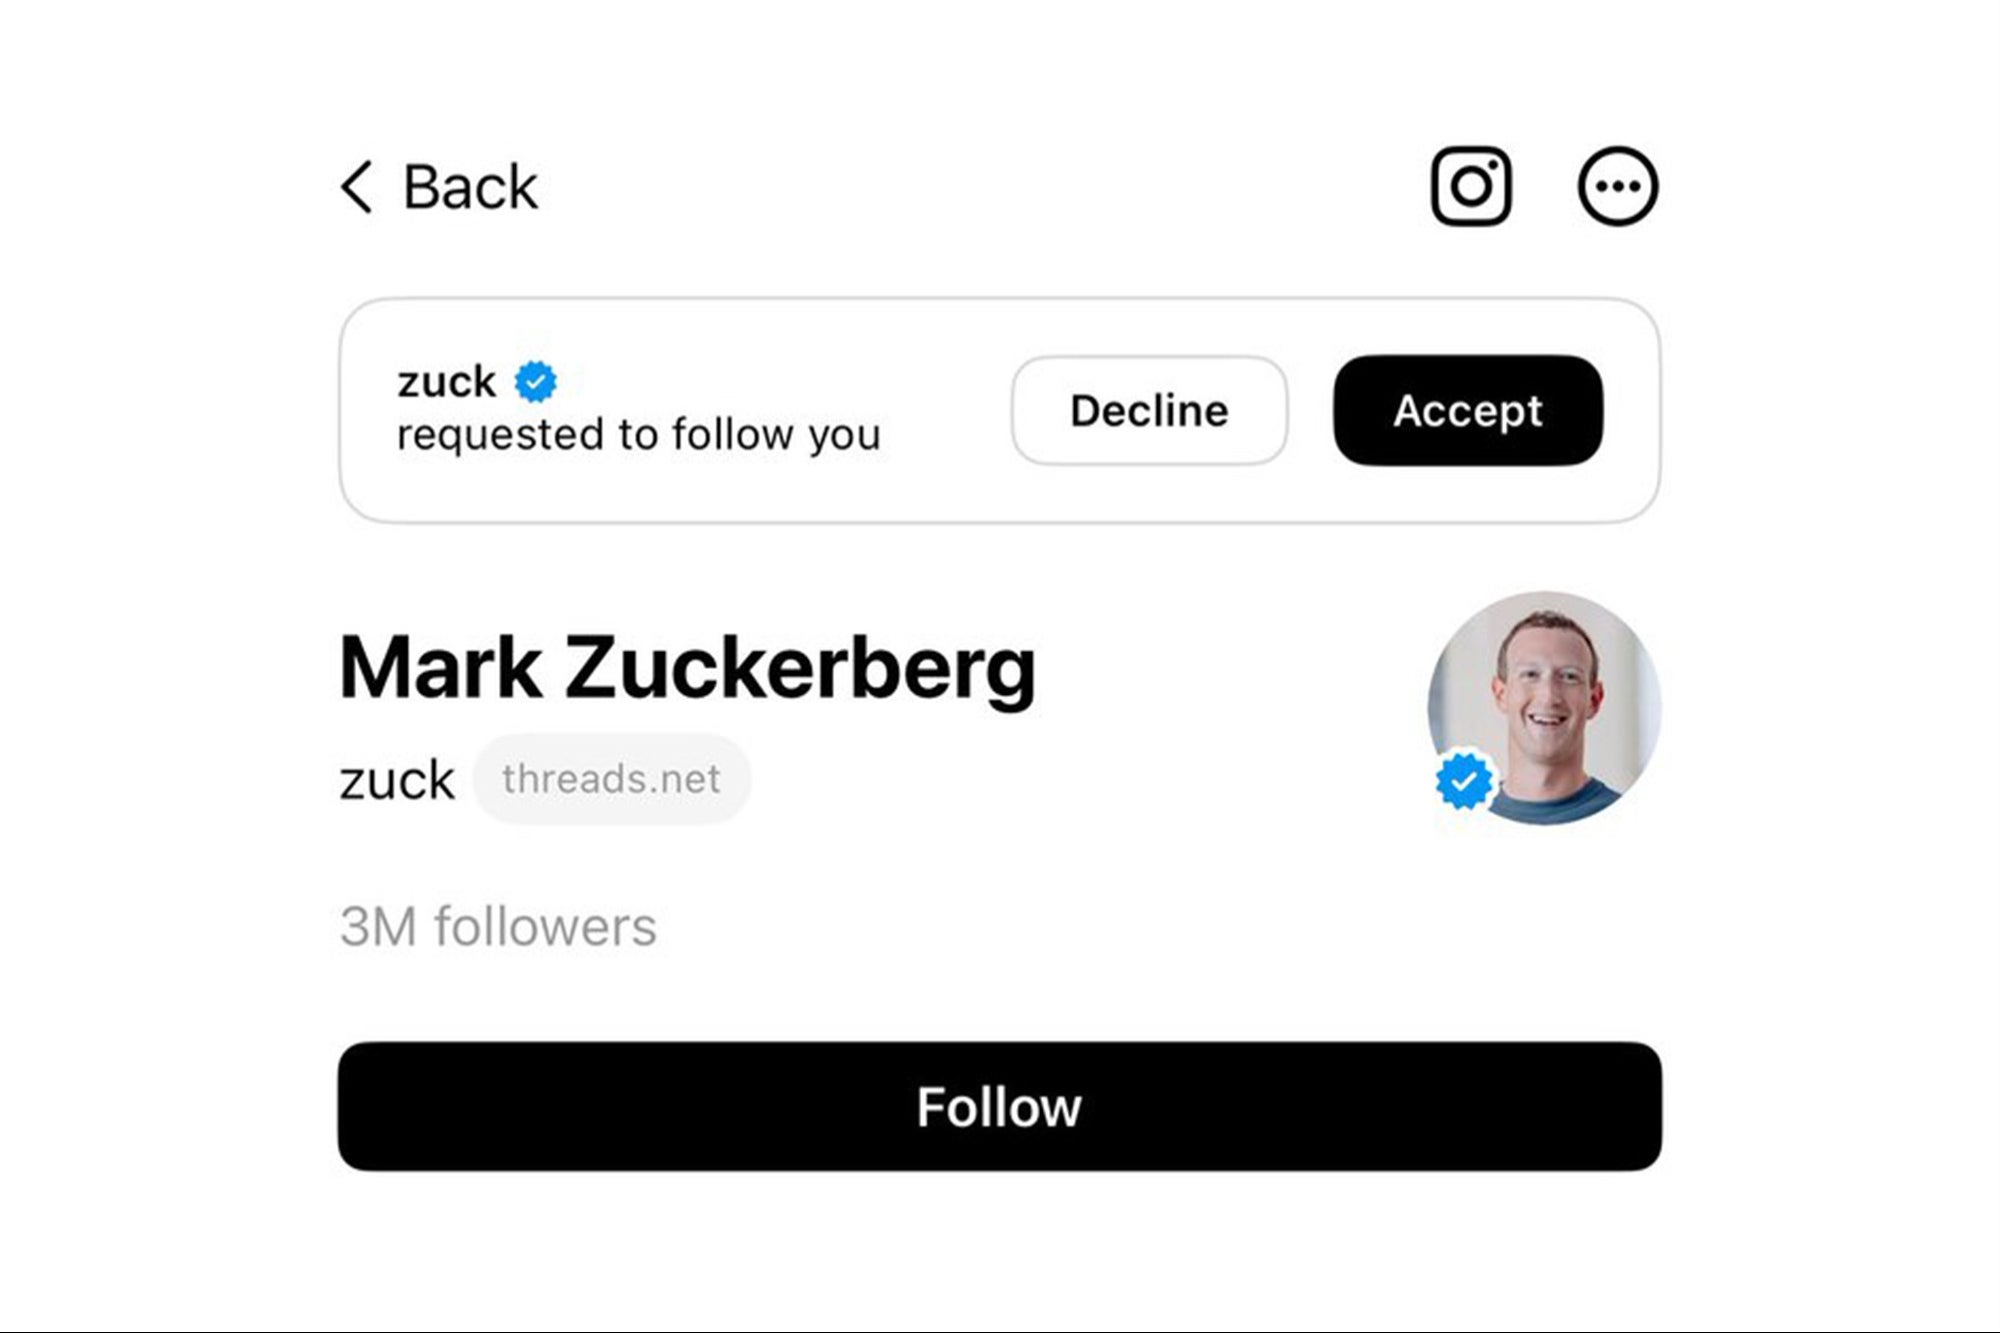Image resolution: width=2000 pixels, height=1333 pixels.
Task: Tap the requested to follow you text
Action: (x=639, y=436)
